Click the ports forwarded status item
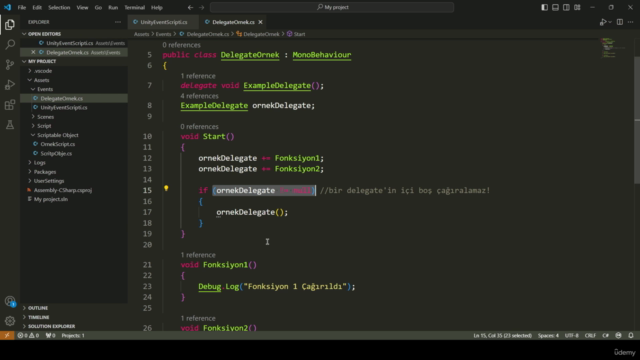Image resolution: width=640 pixels, height=360 pixels. pyautogui.click(x=50, y=336)
